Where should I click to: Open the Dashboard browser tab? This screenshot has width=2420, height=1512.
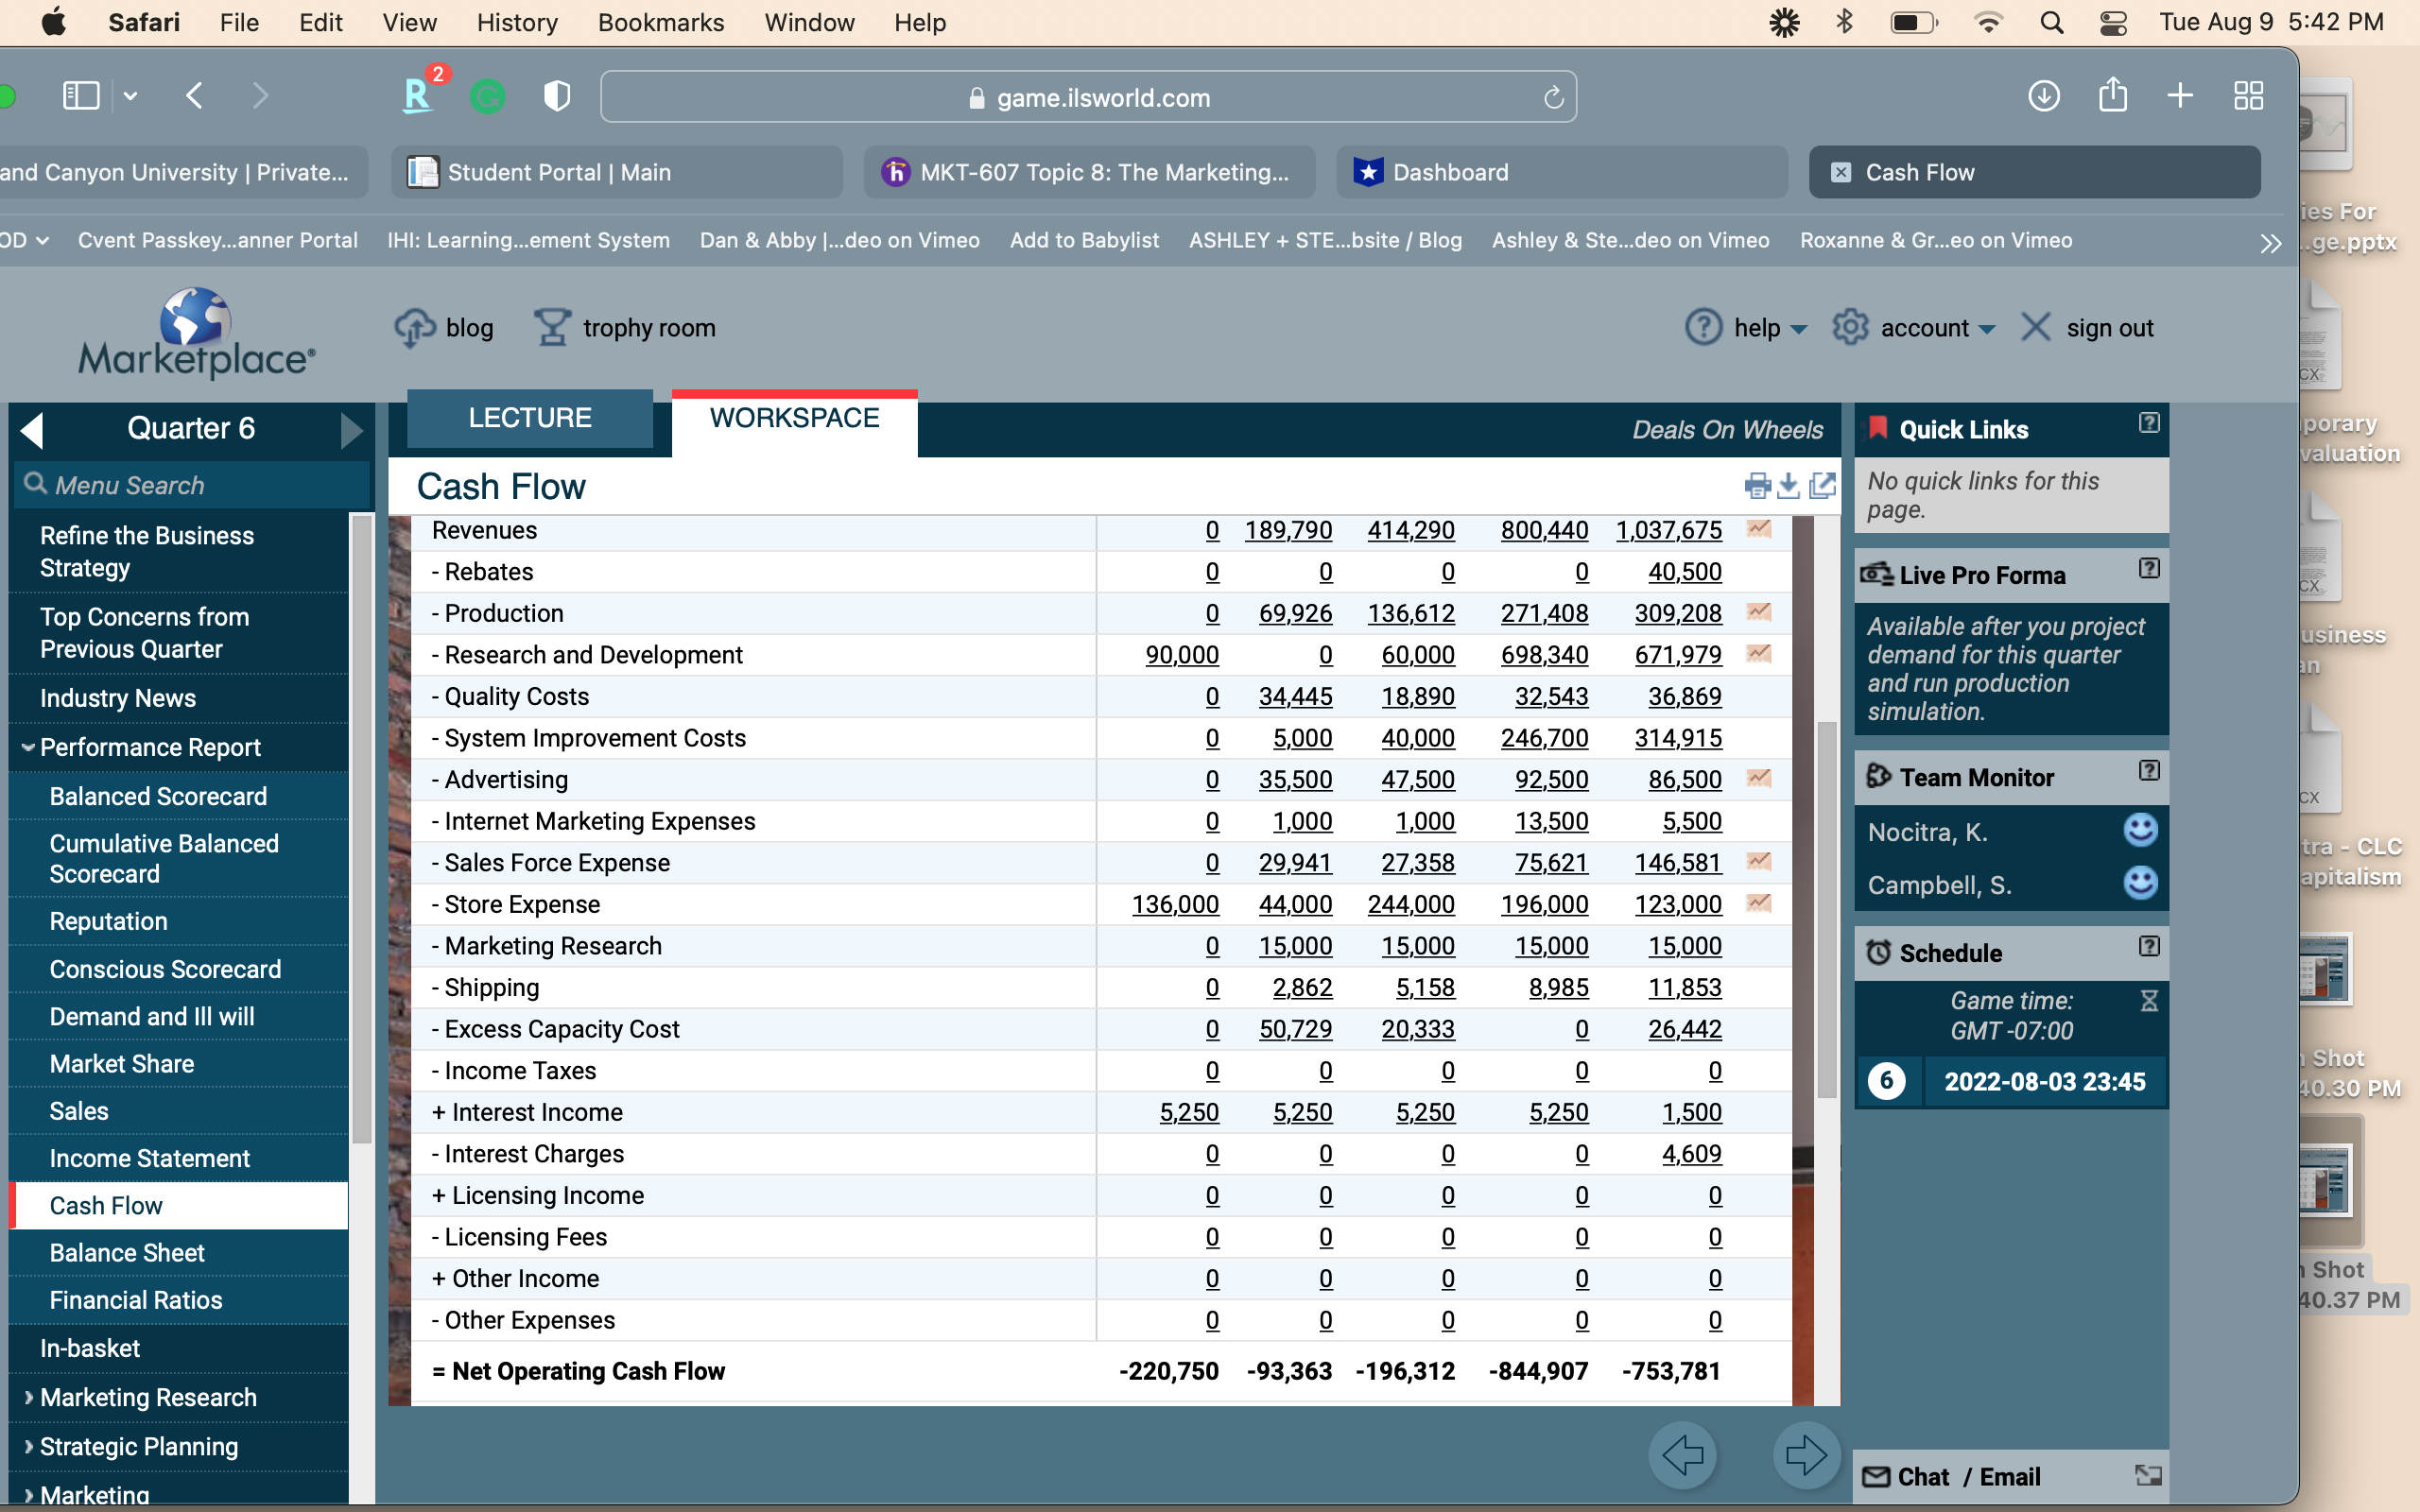coord(1562,172)
